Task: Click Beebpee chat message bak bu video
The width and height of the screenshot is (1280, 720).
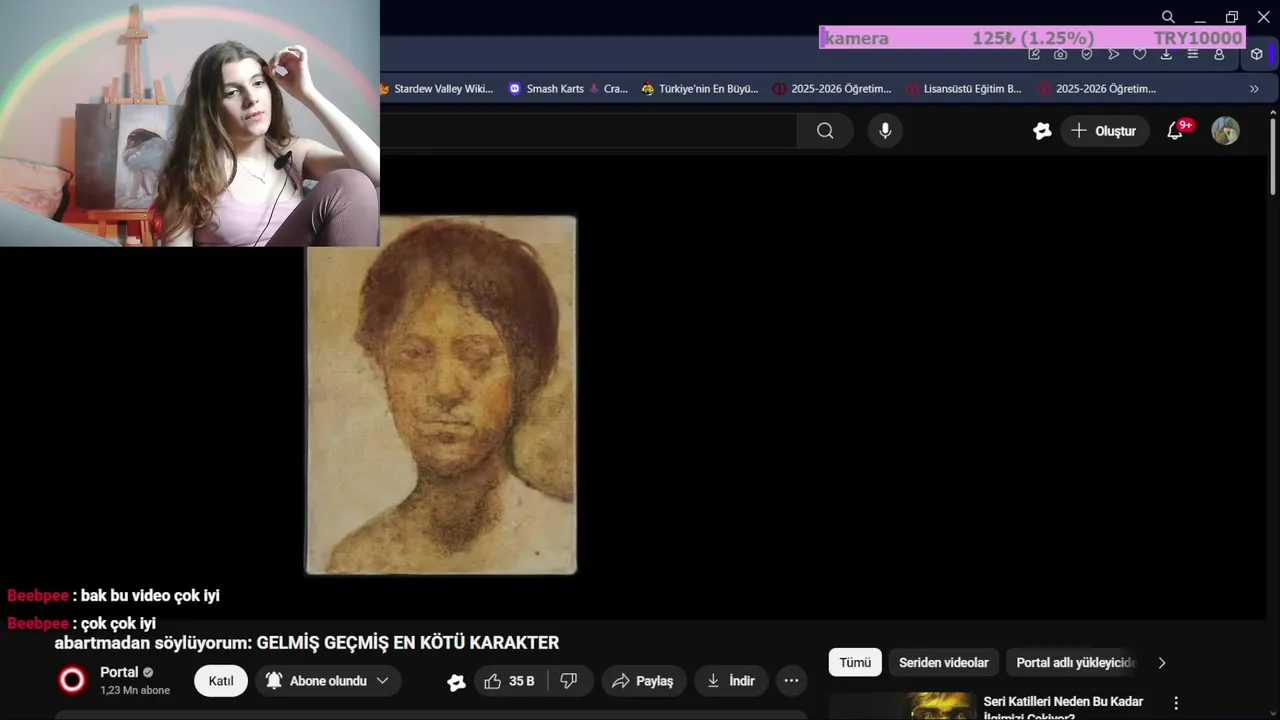Action: 113,595
